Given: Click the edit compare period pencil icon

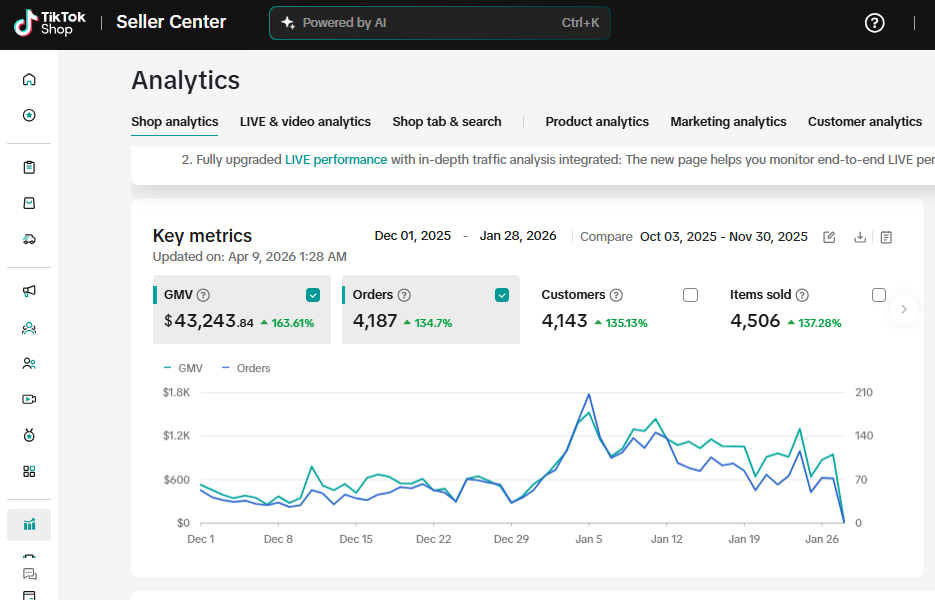Looking at the screenshot, I should point(829,237).
